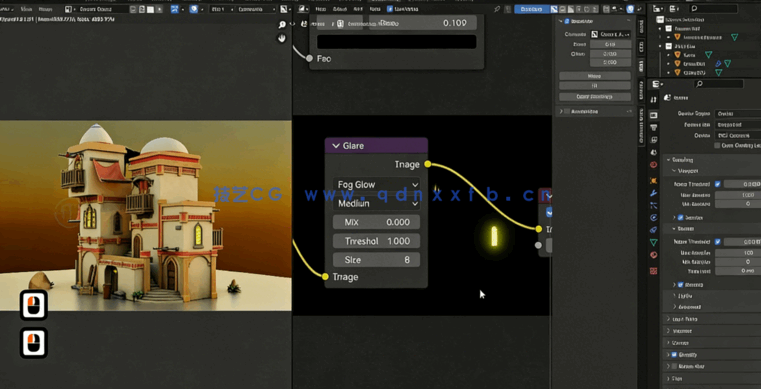Open the World properties tab icon
The image size is (761, 389).
click(653, 165)
